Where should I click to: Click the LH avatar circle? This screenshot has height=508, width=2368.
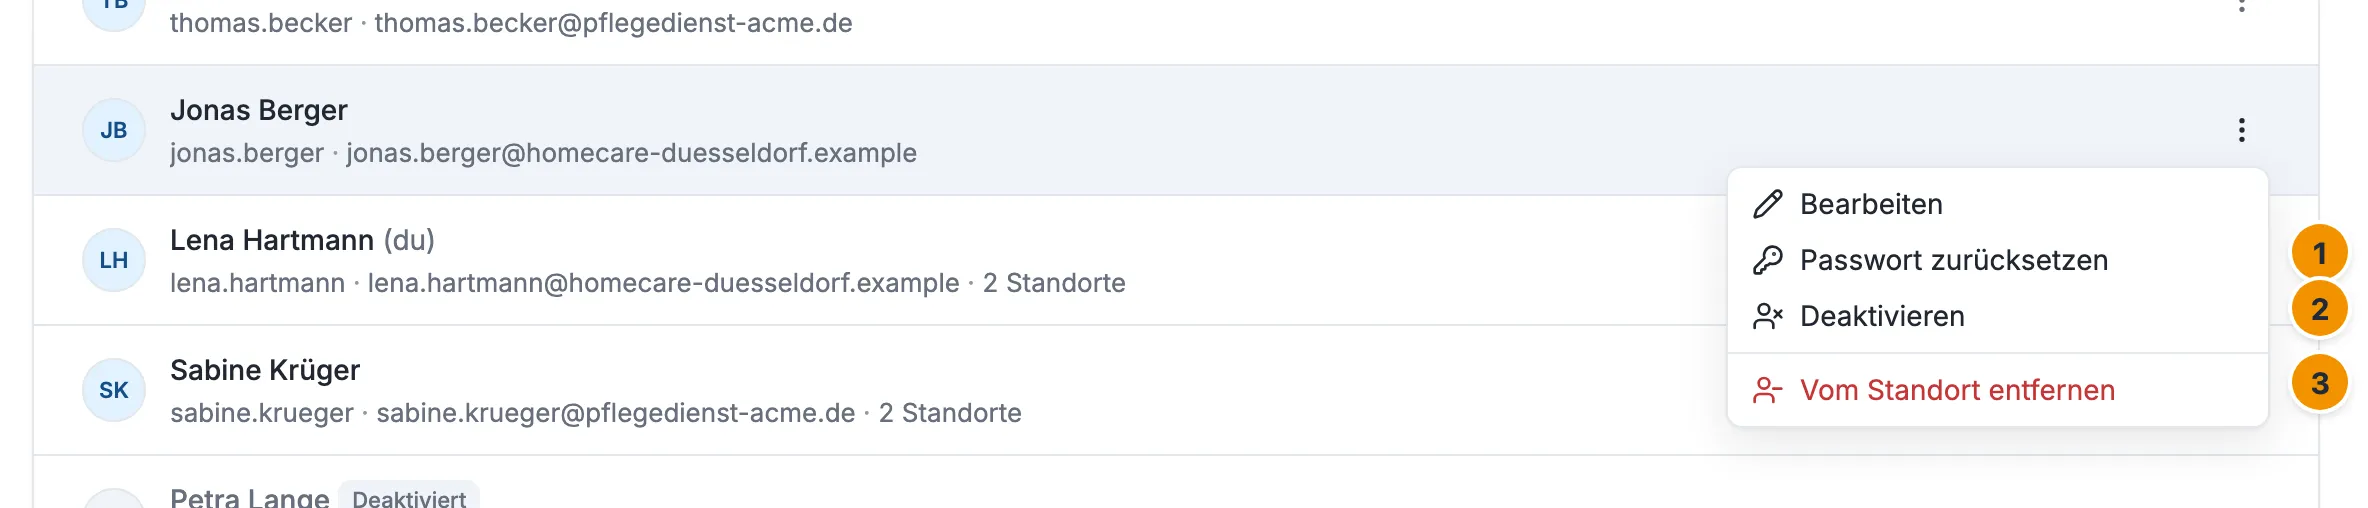114,260
